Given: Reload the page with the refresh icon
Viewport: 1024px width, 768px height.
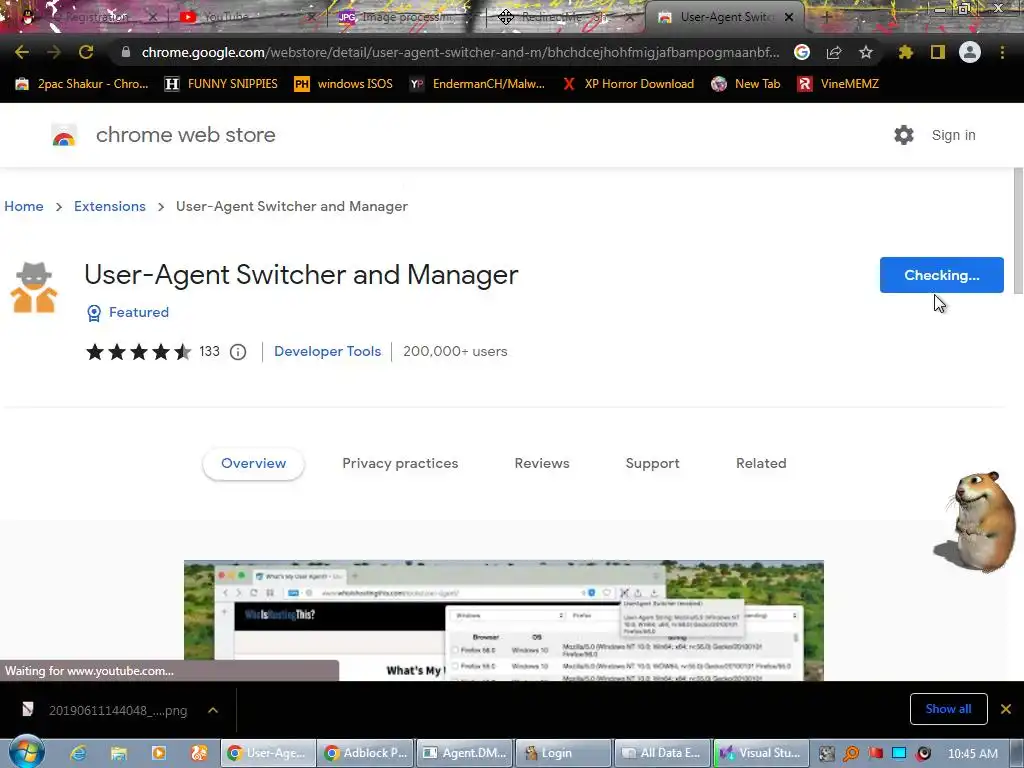Looking at the screenshot, I should point(86,52).
